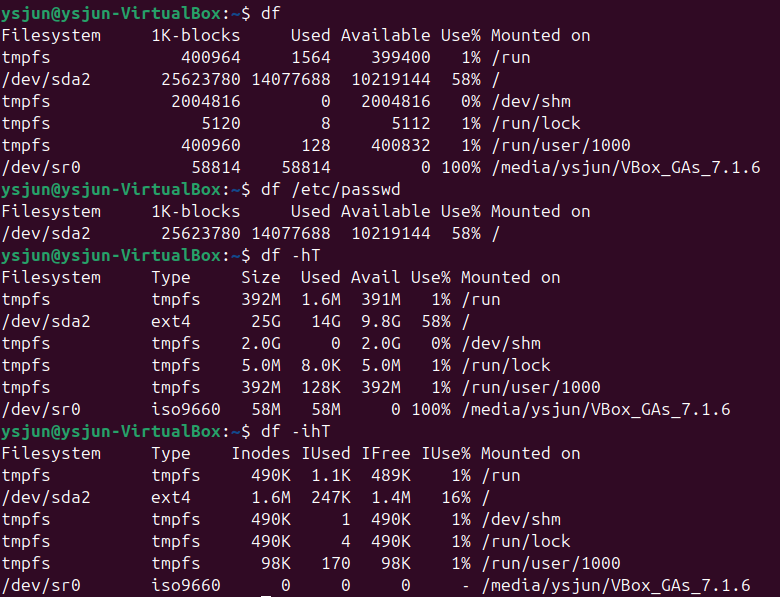Select the 1K-blocks value 400960
The image size is (780, 597).
click(211, 146)
